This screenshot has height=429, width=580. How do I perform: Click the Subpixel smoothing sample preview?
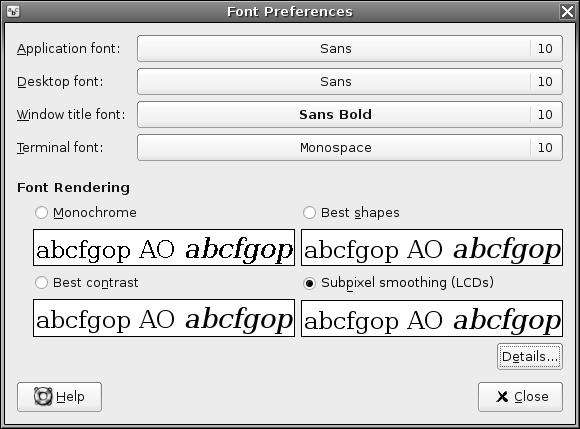pos(432,318)
